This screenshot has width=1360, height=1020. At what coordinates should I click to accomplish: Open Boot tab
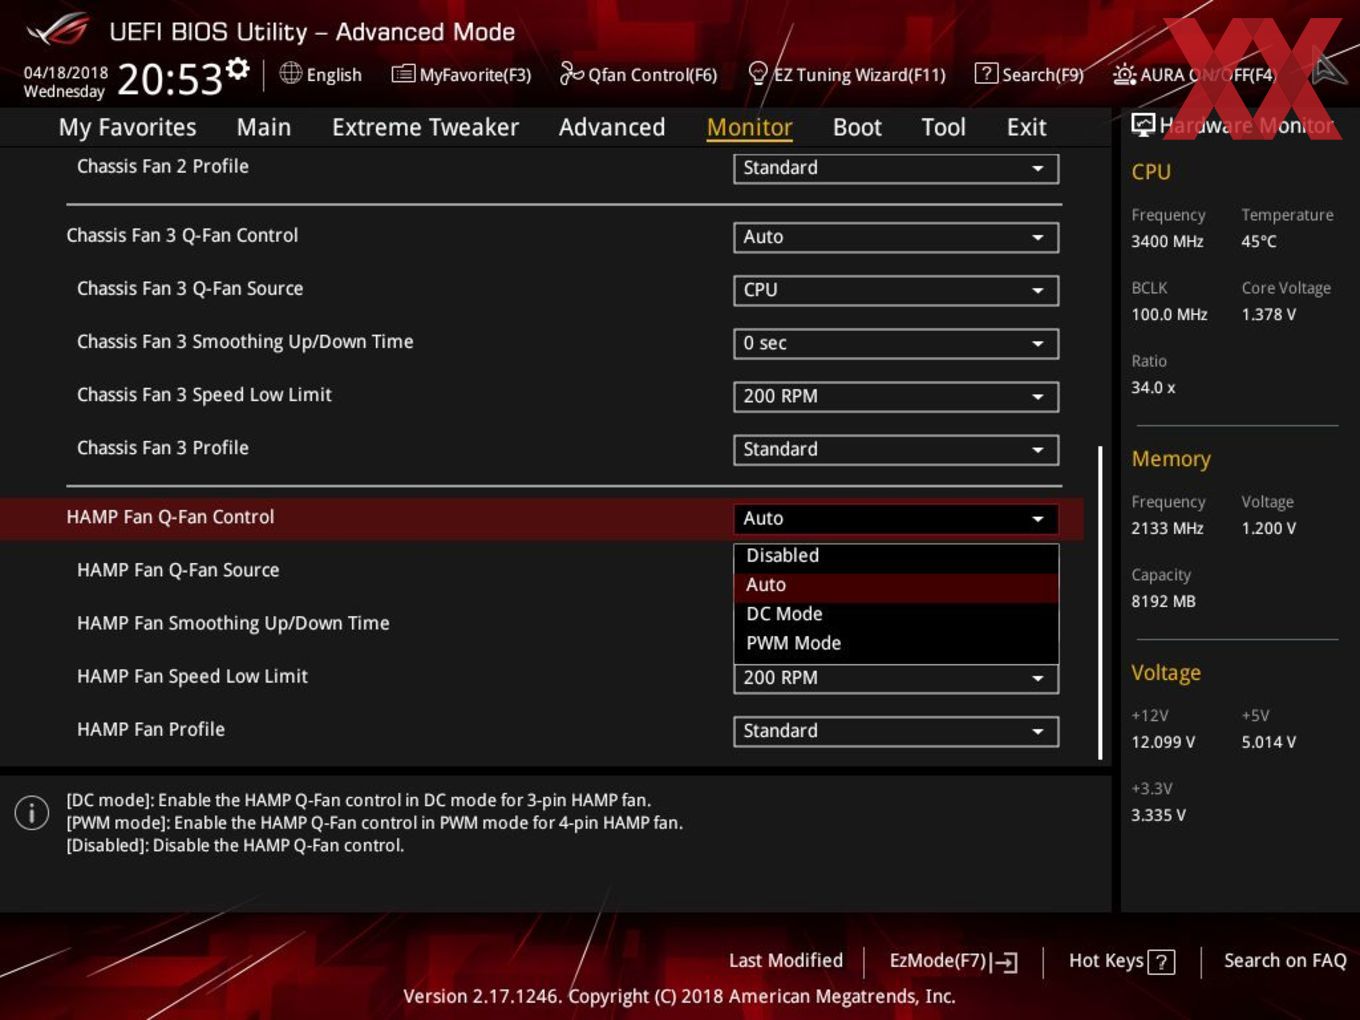click(x=857, y=127)
